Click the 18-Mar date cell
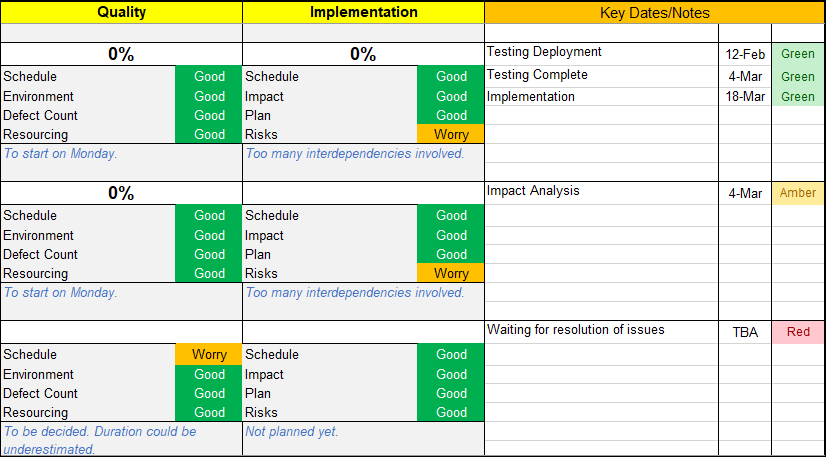Viewport: 826px width, 457px height. point(745,97)
